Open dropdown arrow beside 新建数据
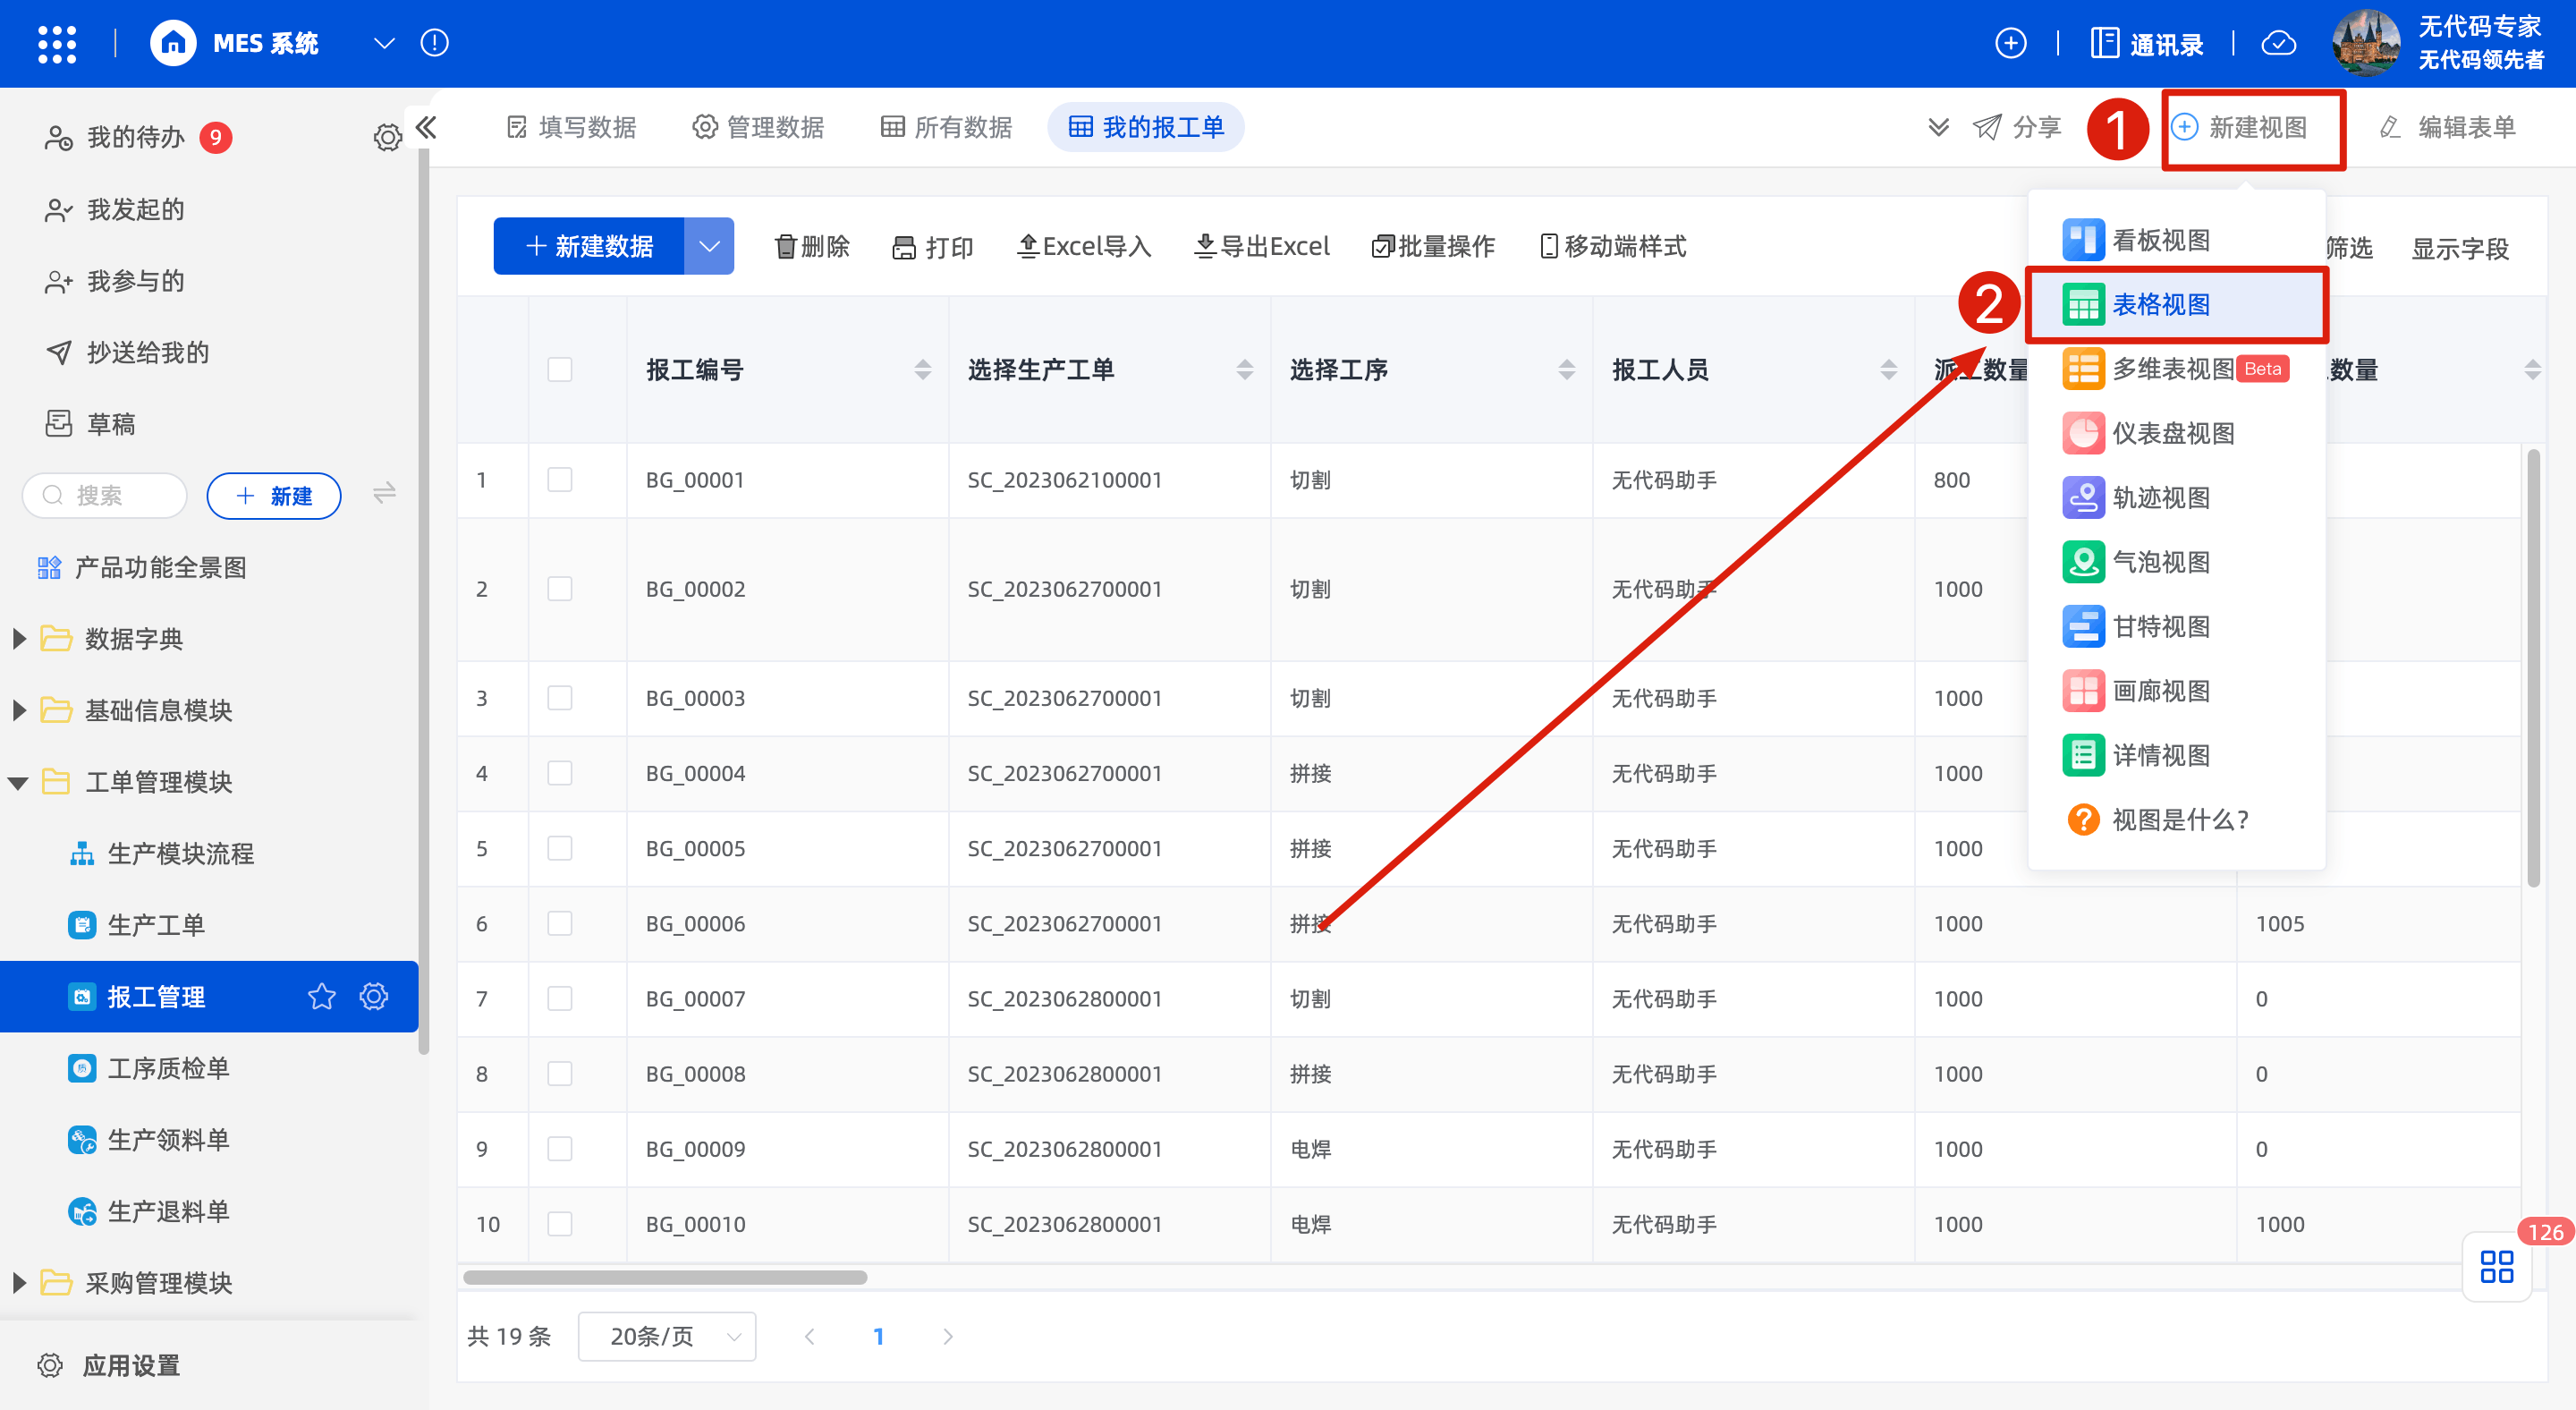2576x1410 pixels. click(709, 246)
